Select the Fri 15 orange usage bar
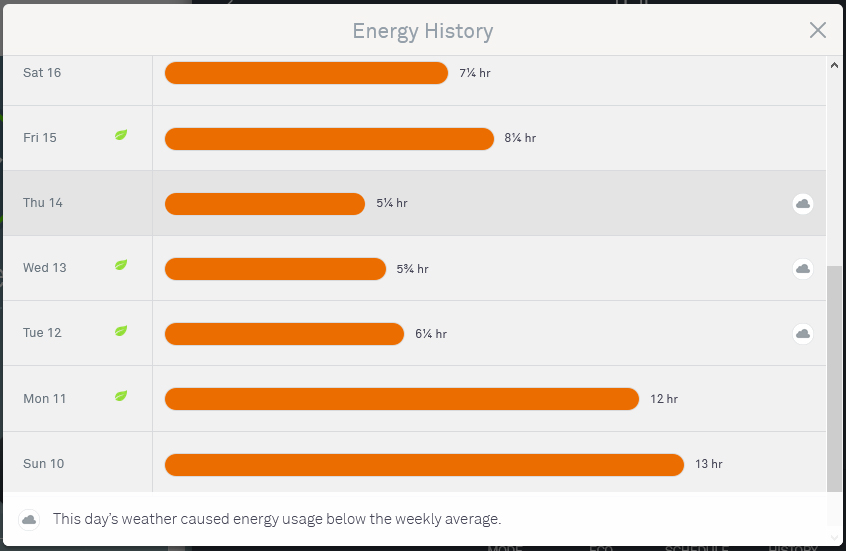 click(x=329, y=138)
